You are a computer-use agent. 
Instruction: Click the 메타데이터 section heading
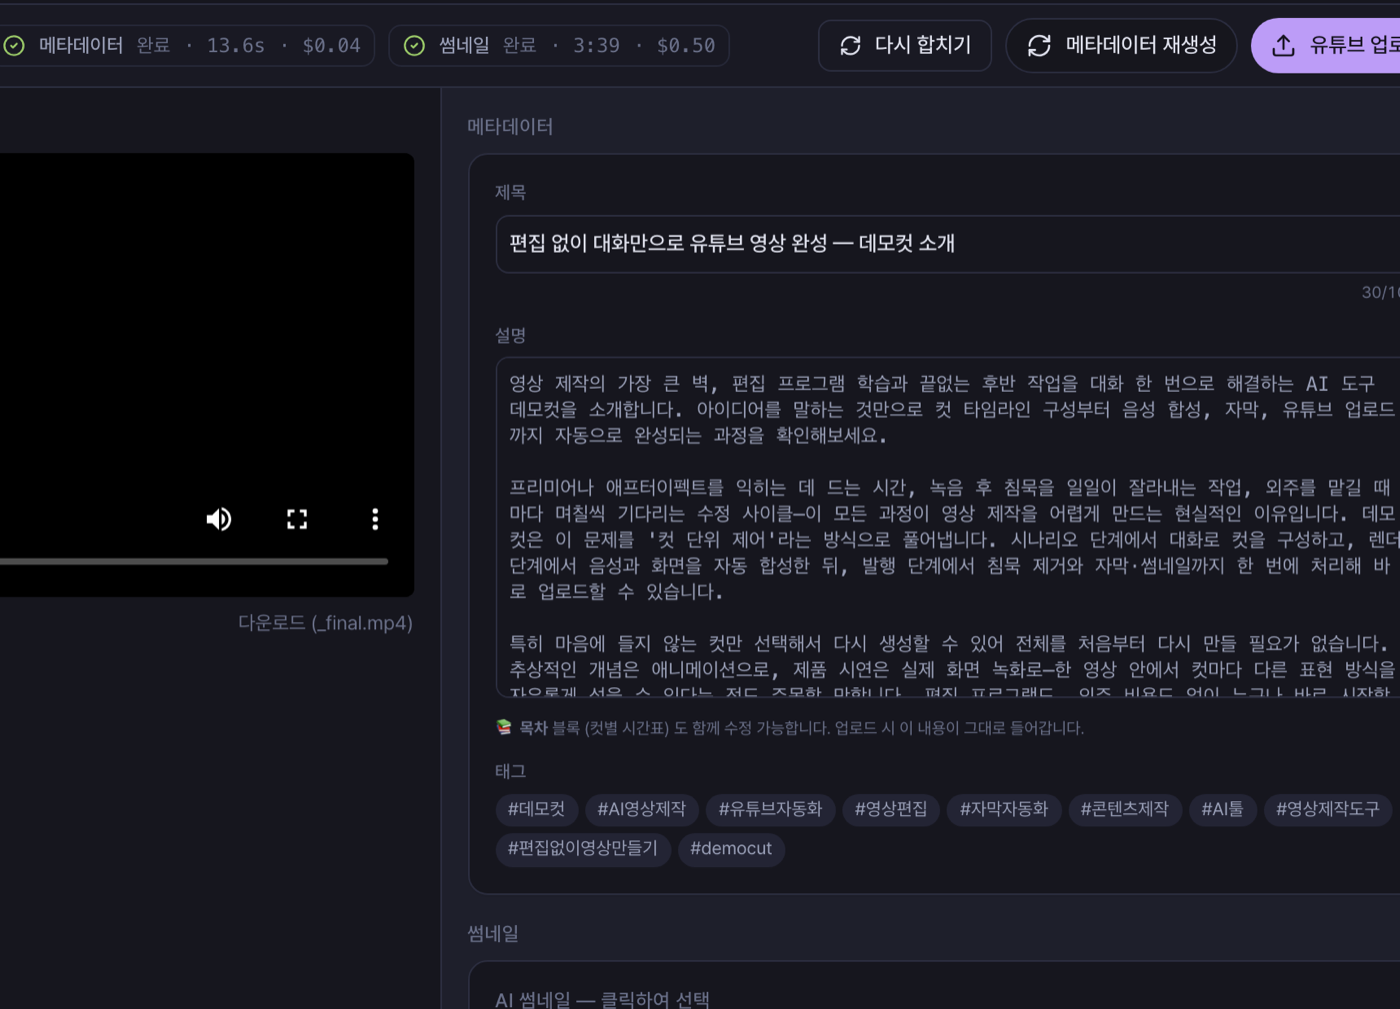pyautogui.click(x=510, y=127)
